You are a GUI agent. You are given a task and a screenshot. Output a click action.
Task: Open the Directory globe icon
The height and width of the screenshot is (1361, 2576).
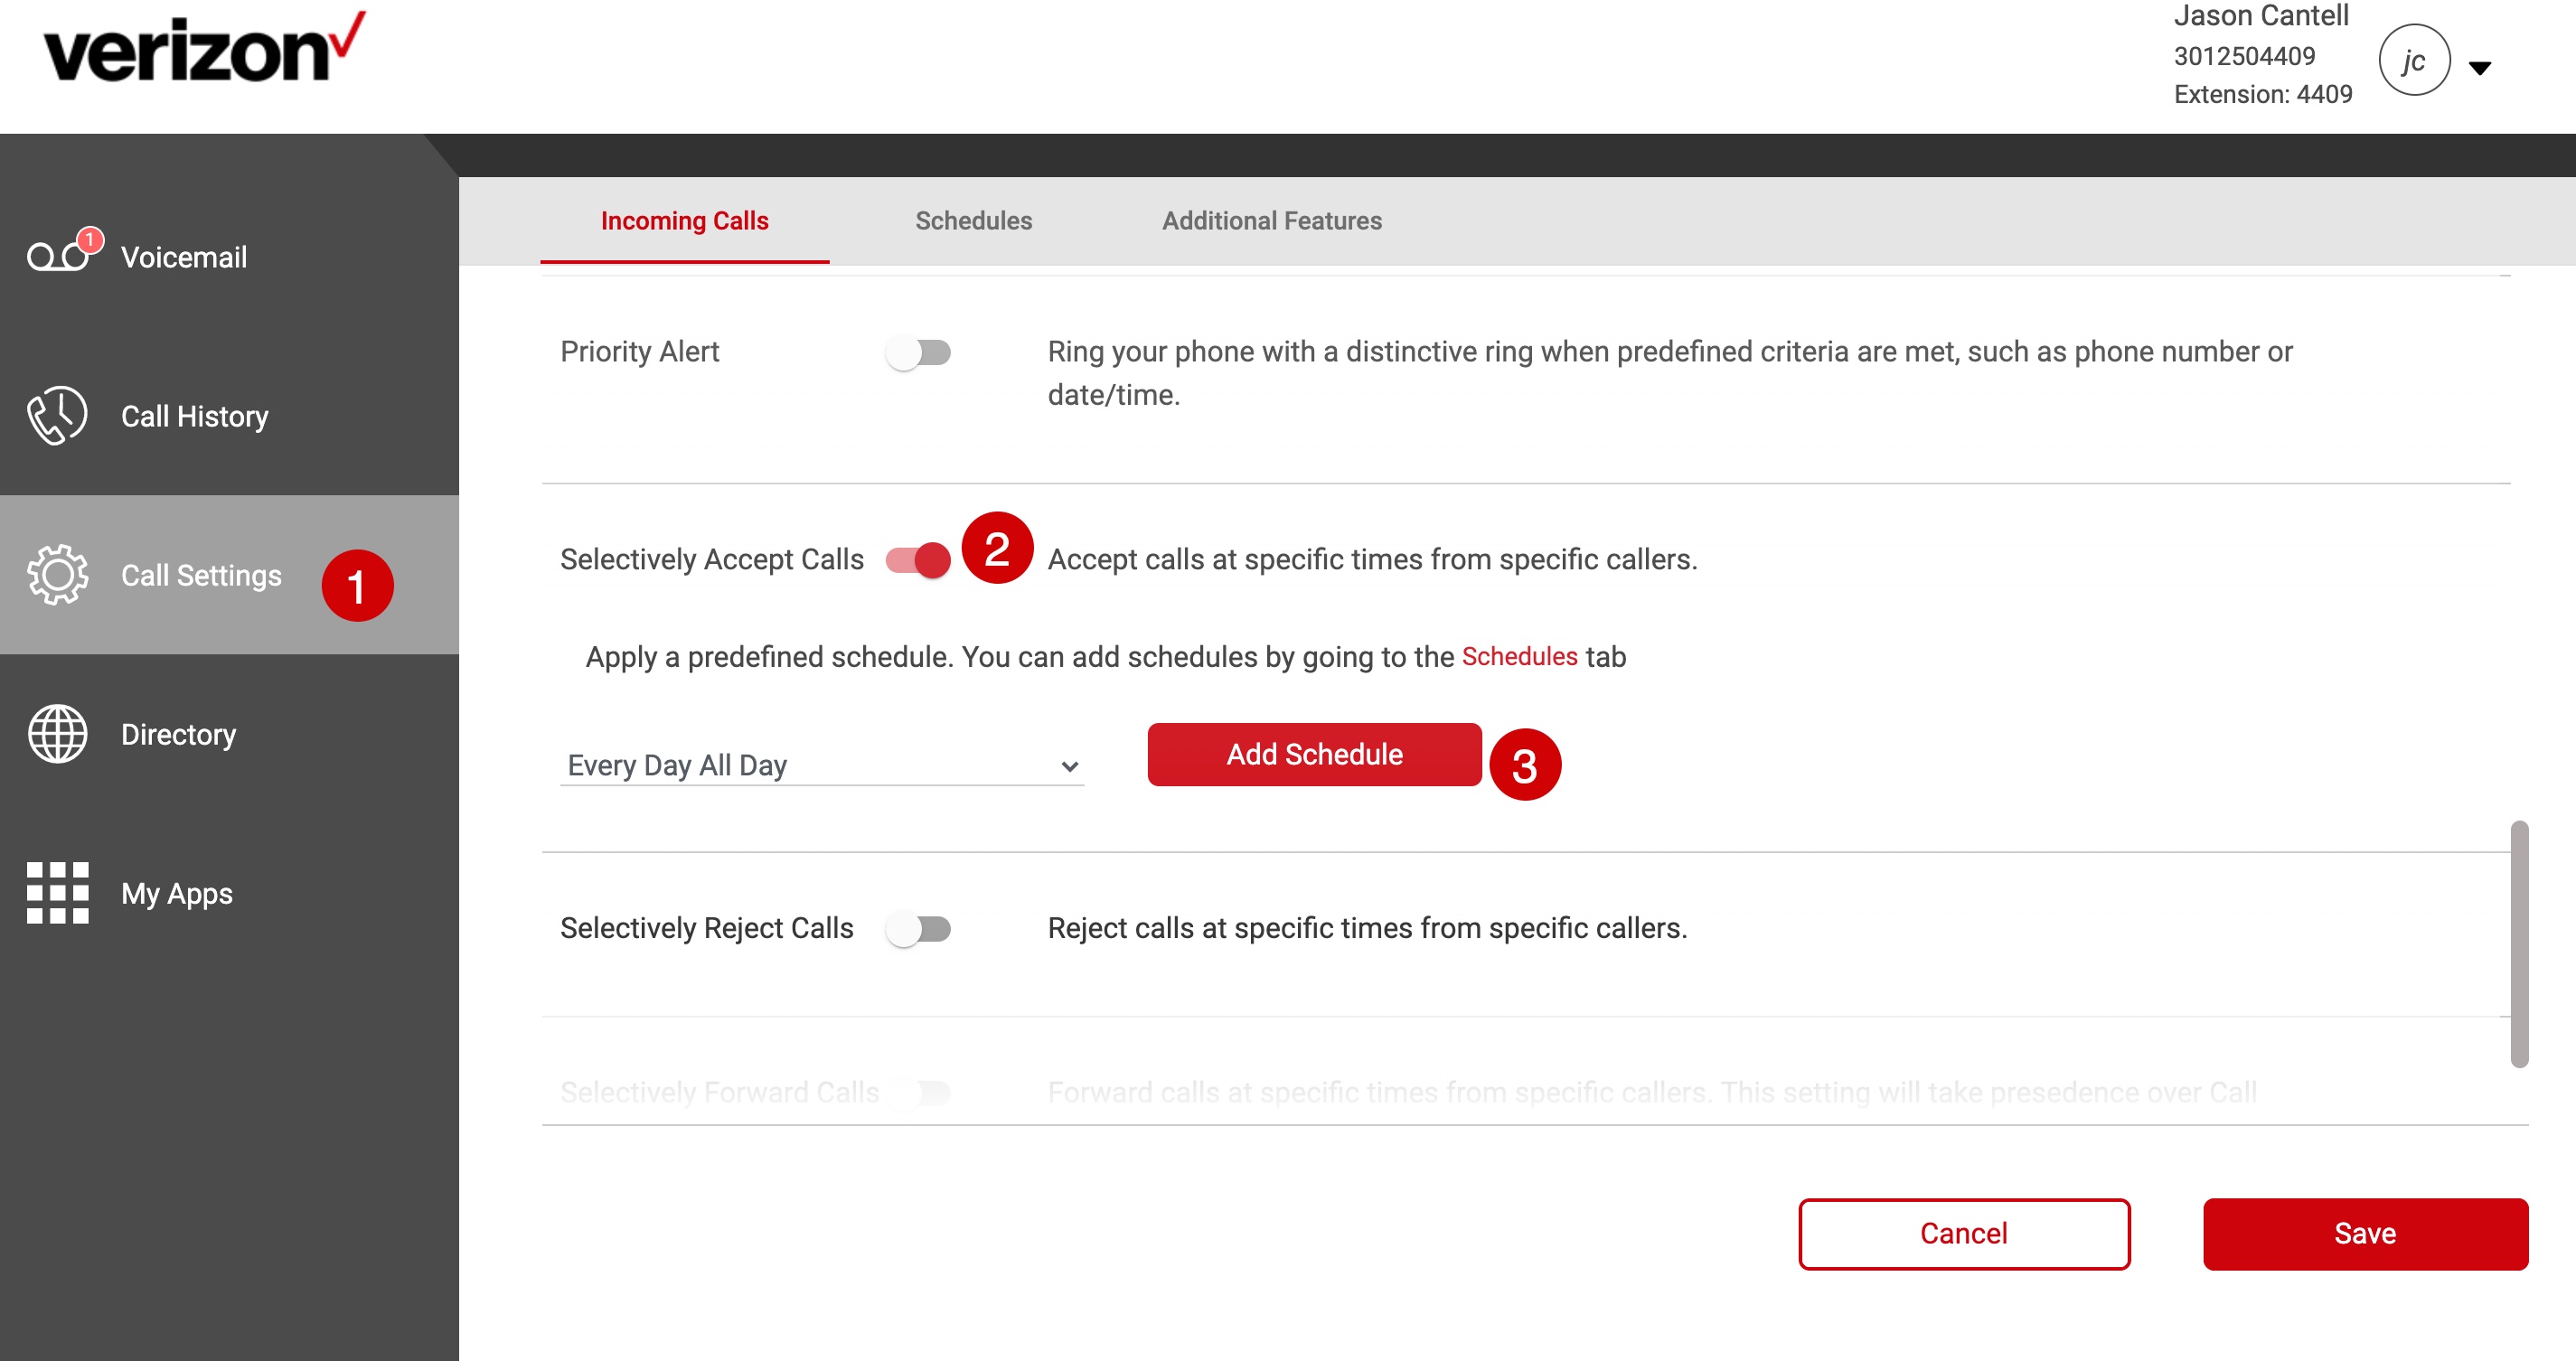coord(57,734)
